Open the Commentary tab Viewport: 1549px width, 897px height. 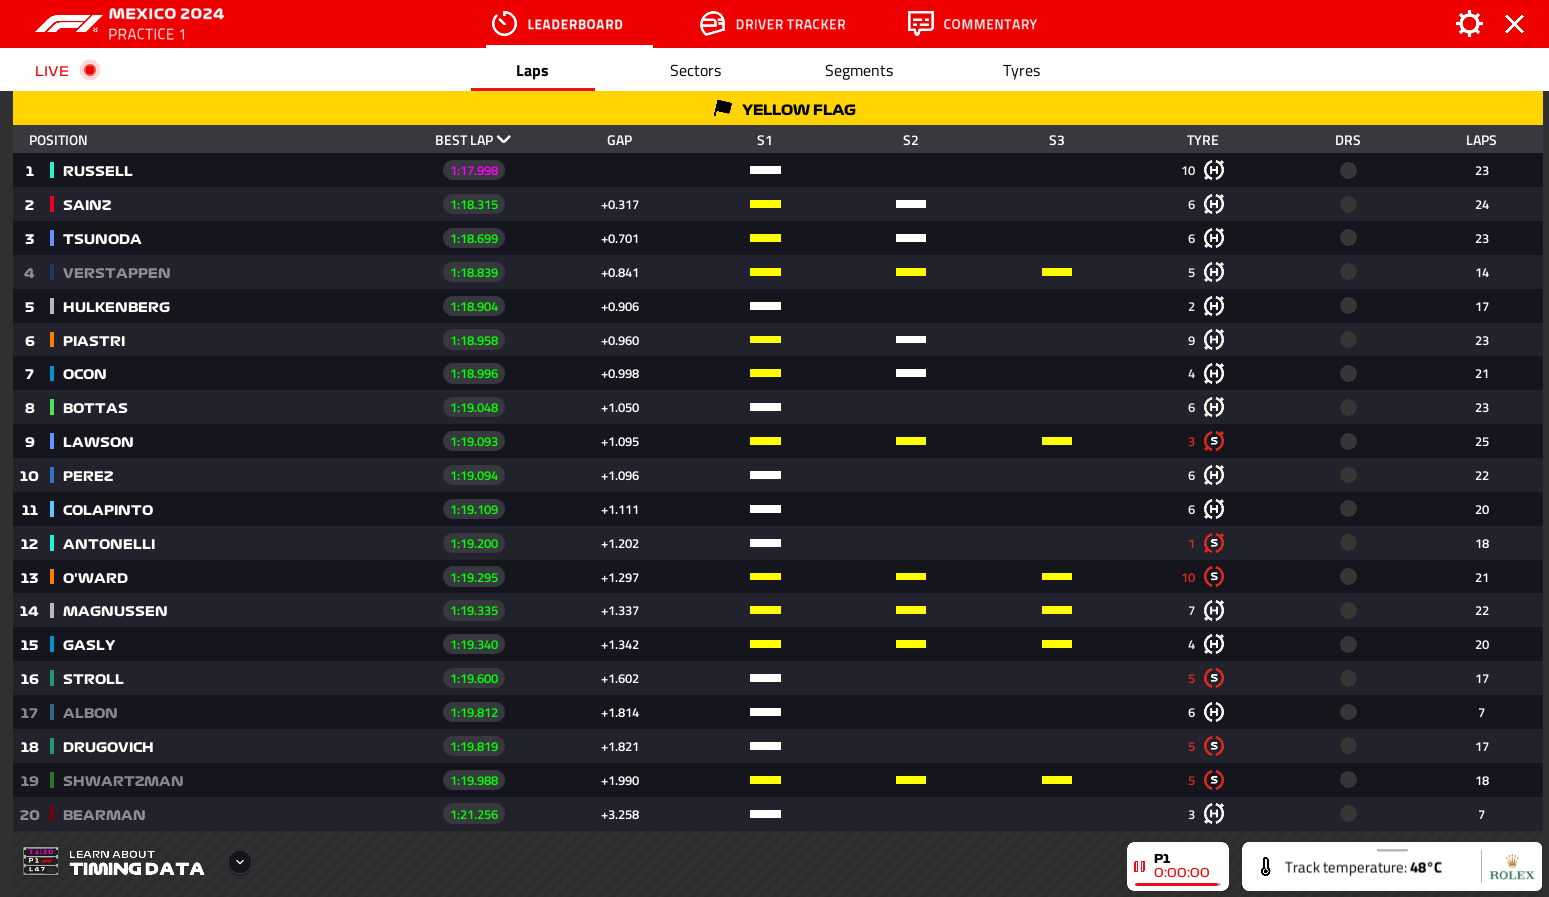[x=972, y=24]
